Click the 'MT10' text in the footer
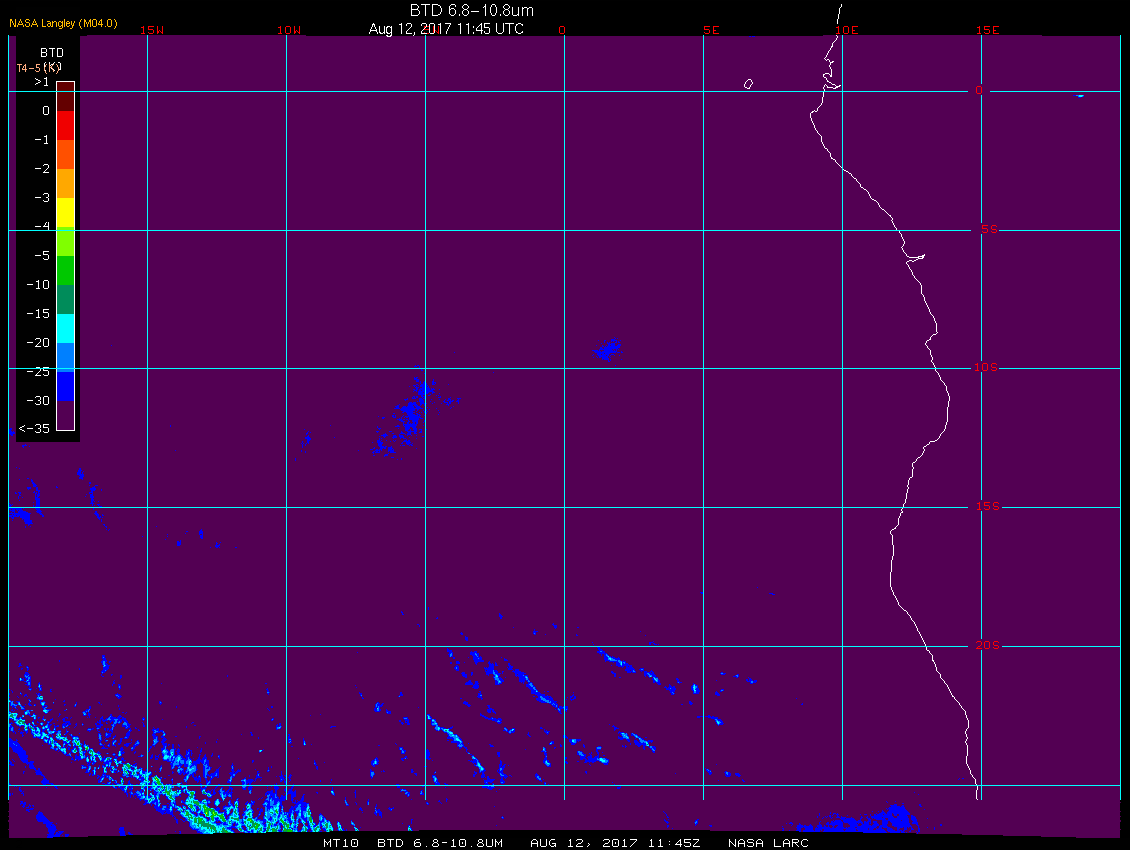Screen dimensions: 1130x850 pos(340,843)
